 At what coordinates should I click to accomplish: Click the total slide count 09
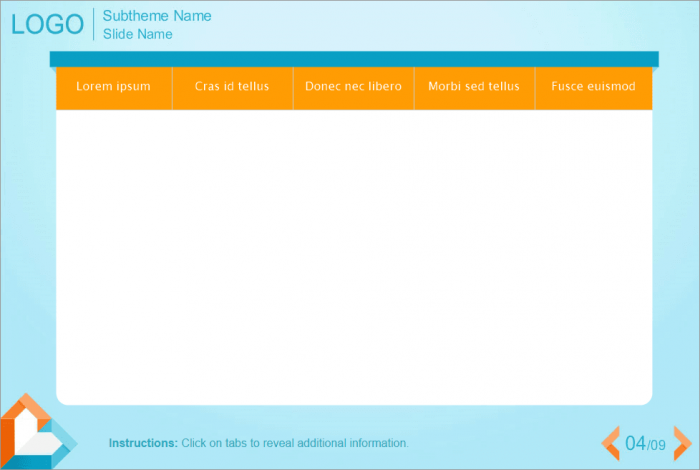tap(657, 445)
